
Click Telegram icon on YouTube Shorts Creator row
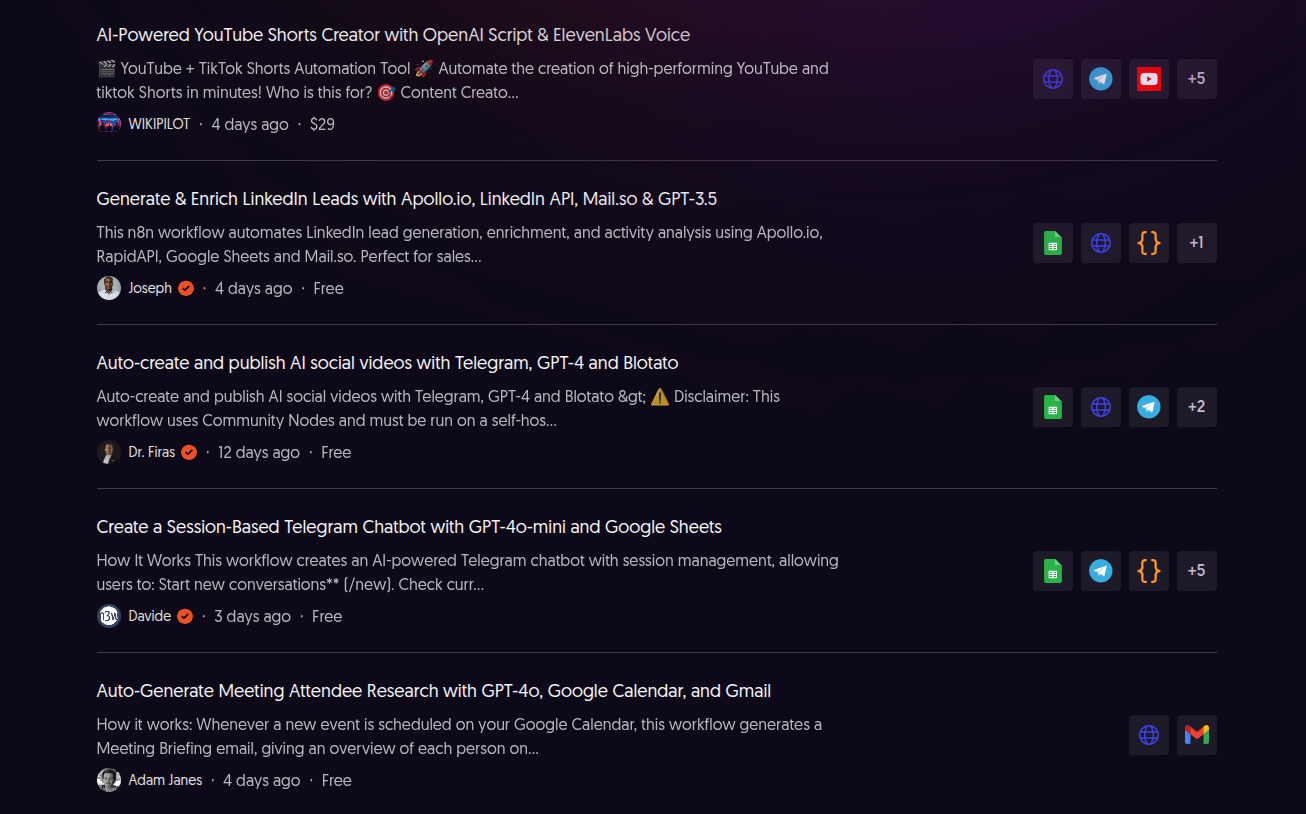click(x=1100, y=79)
